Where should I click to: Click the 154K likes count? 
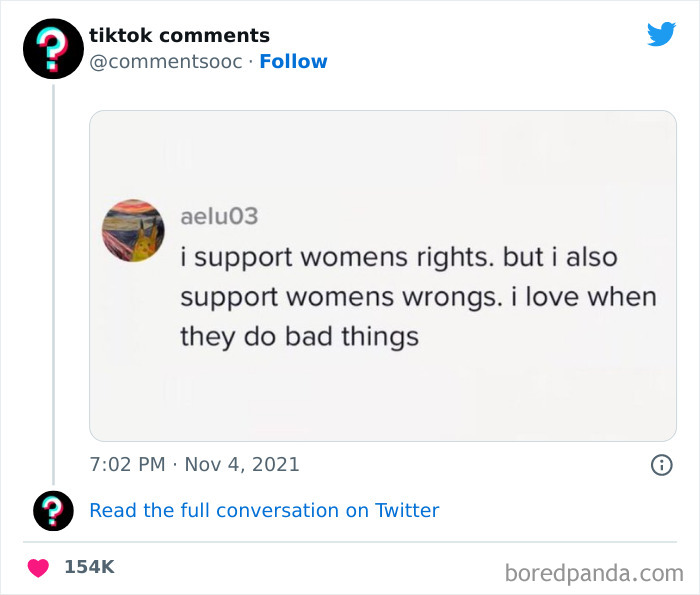89,567
